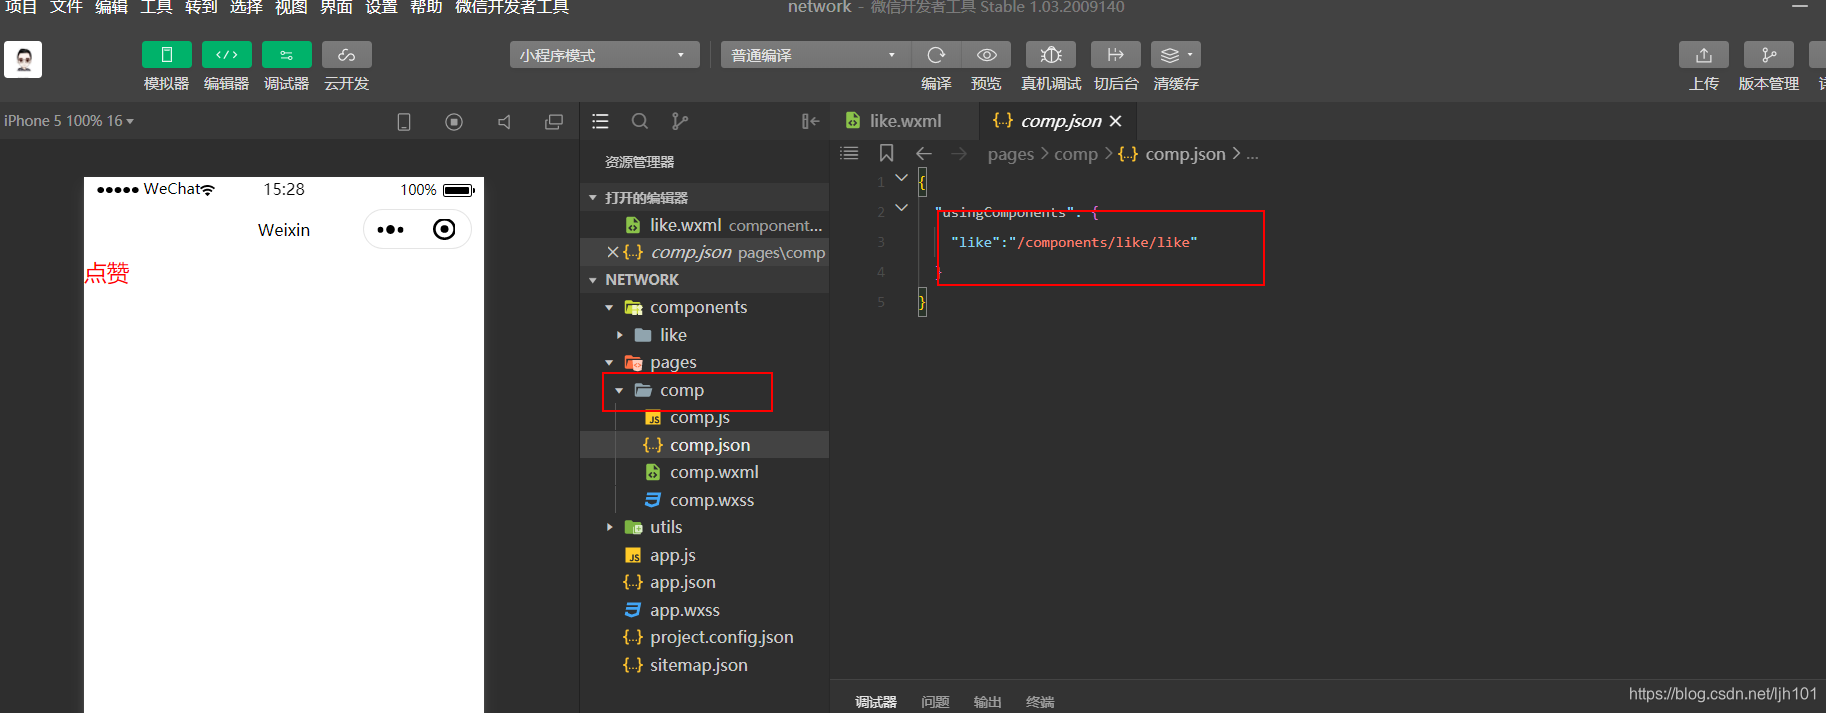Viewport: 1826px width, 713px height.
Task: Collapse the pages folder
Action: click(609, 363)
